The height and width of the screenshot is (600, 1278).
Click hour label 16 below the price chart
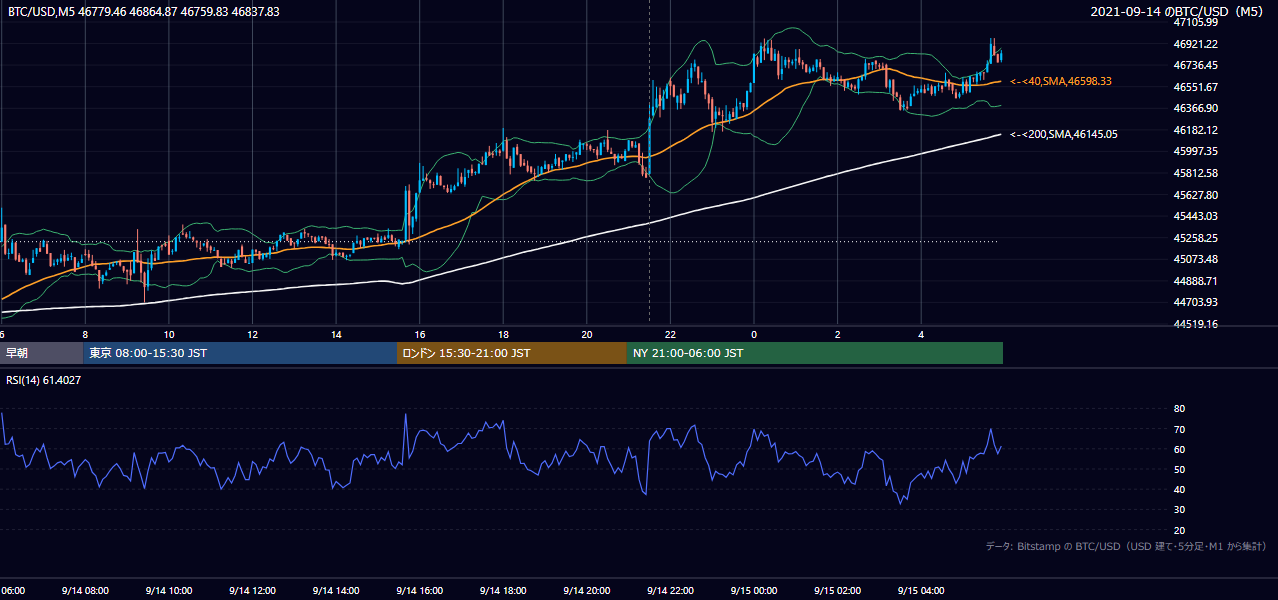click(420, 334)
